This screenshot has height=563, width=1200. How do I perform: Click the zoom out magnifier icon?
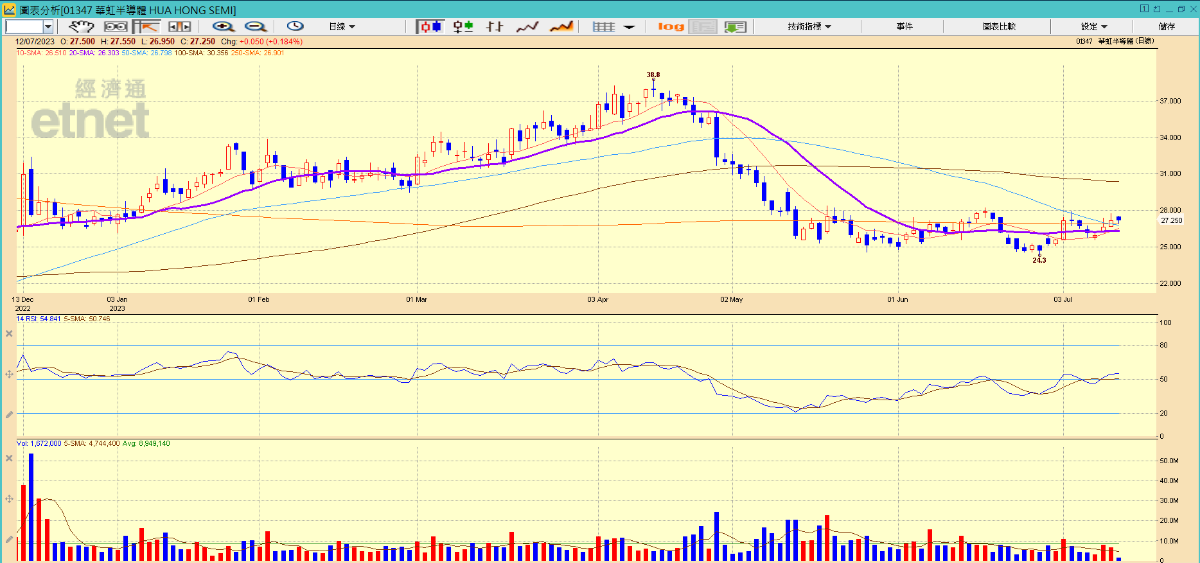pos(255,26)
